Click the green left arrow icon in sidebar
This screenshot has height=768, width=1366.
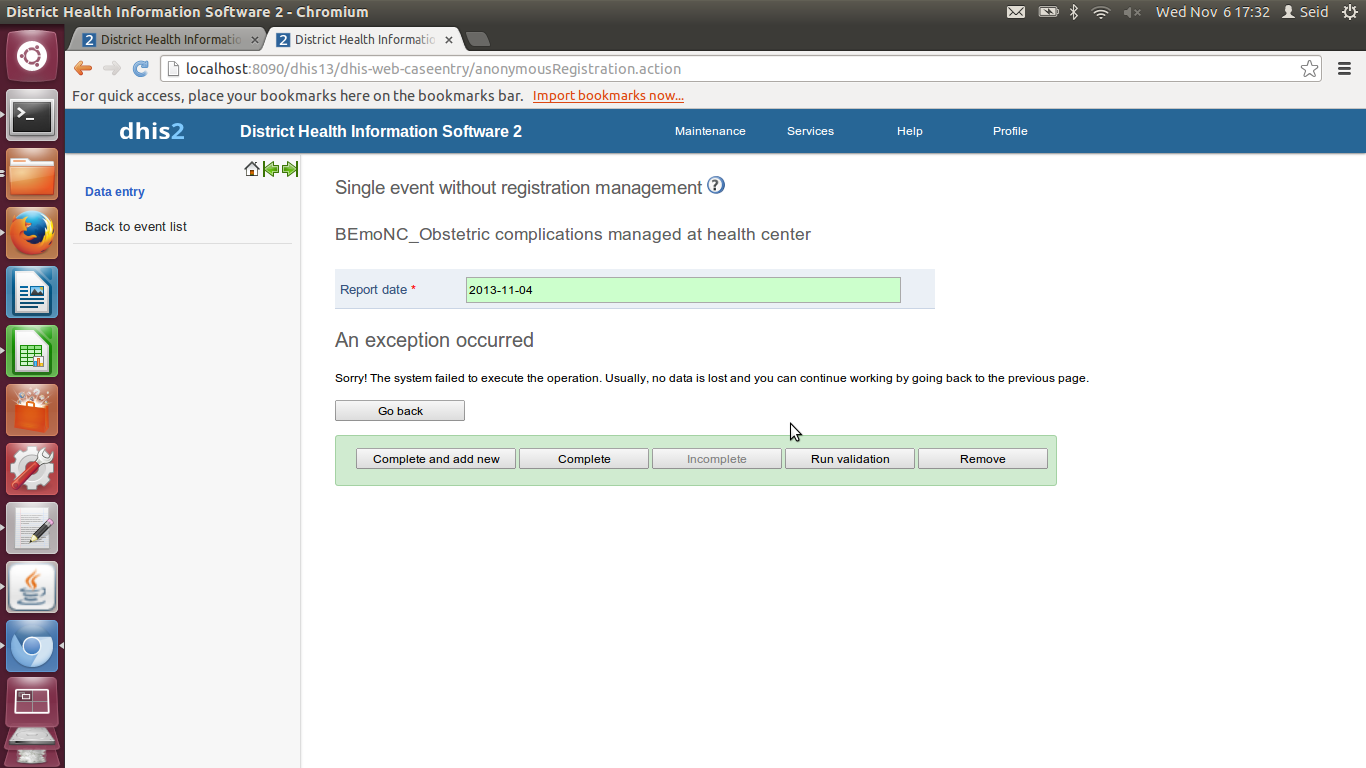[271, 169]
